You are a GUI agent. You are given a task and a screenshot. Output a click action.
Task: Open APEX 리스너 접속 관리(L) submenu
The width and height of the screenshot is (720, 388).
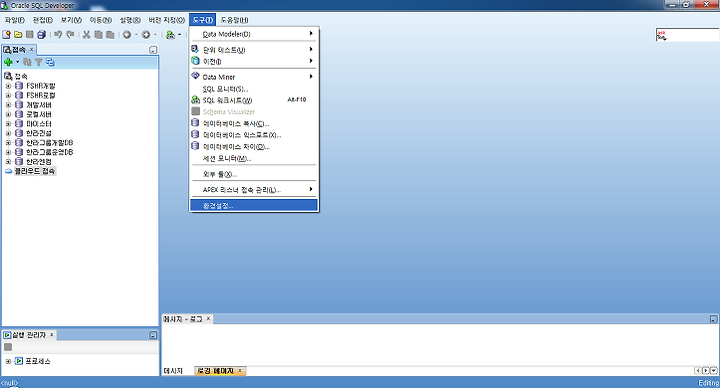254,190
